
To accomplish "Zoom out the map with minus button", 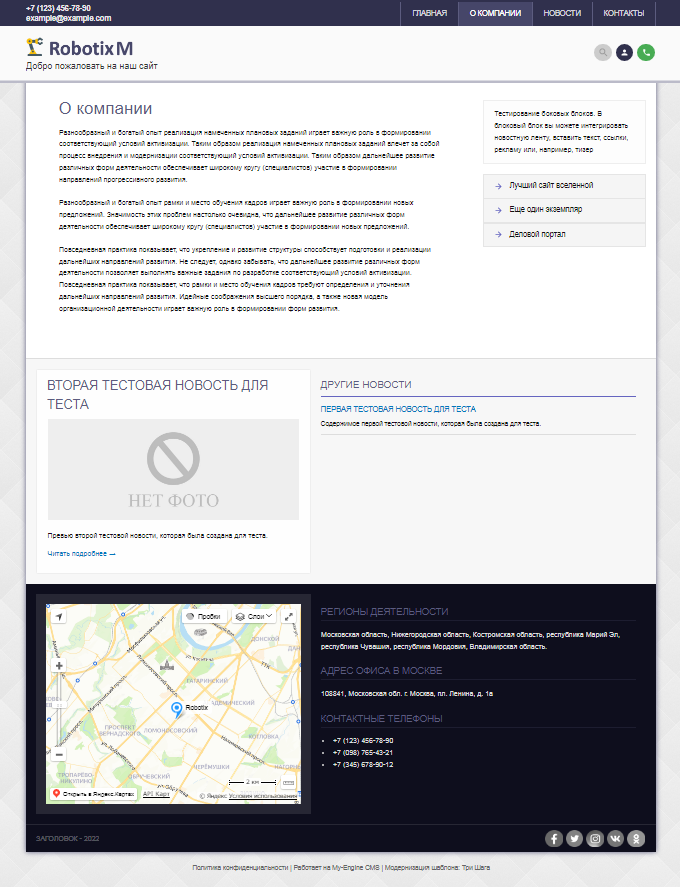I will pyautogui.click(x=59, y=754).
